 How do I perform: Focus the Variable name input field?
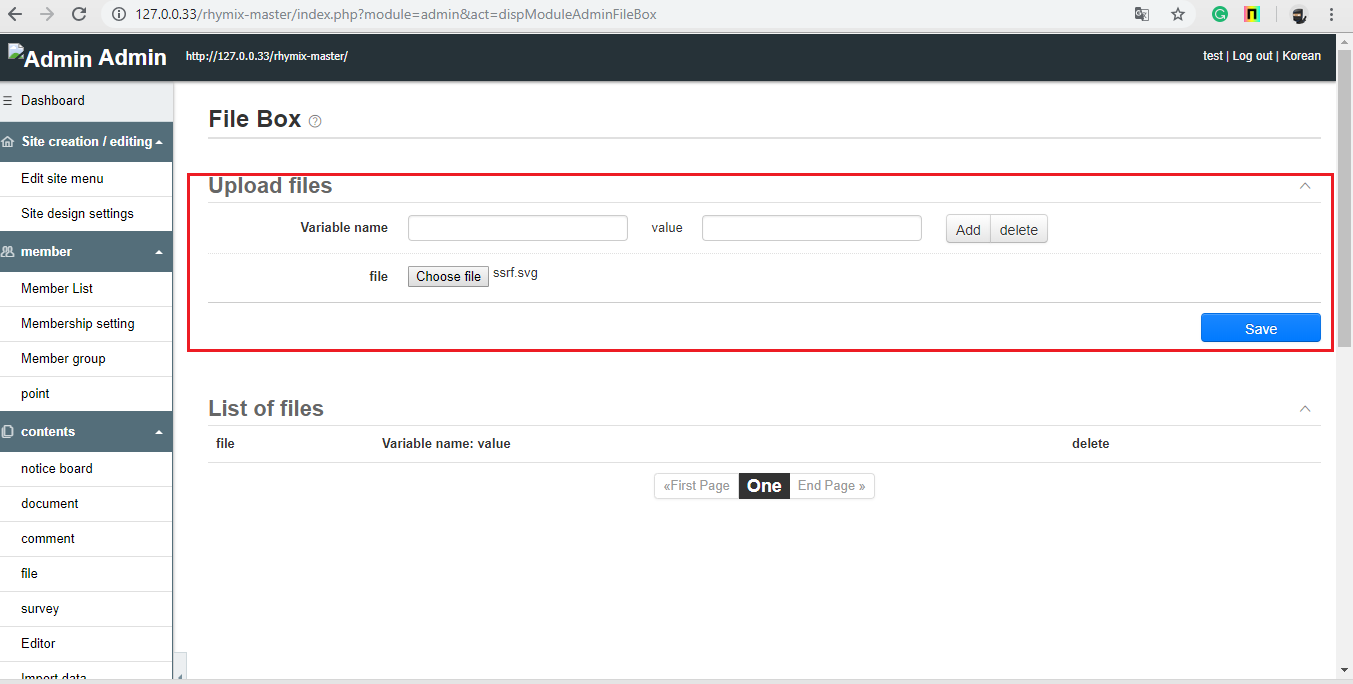pos(518,228)
